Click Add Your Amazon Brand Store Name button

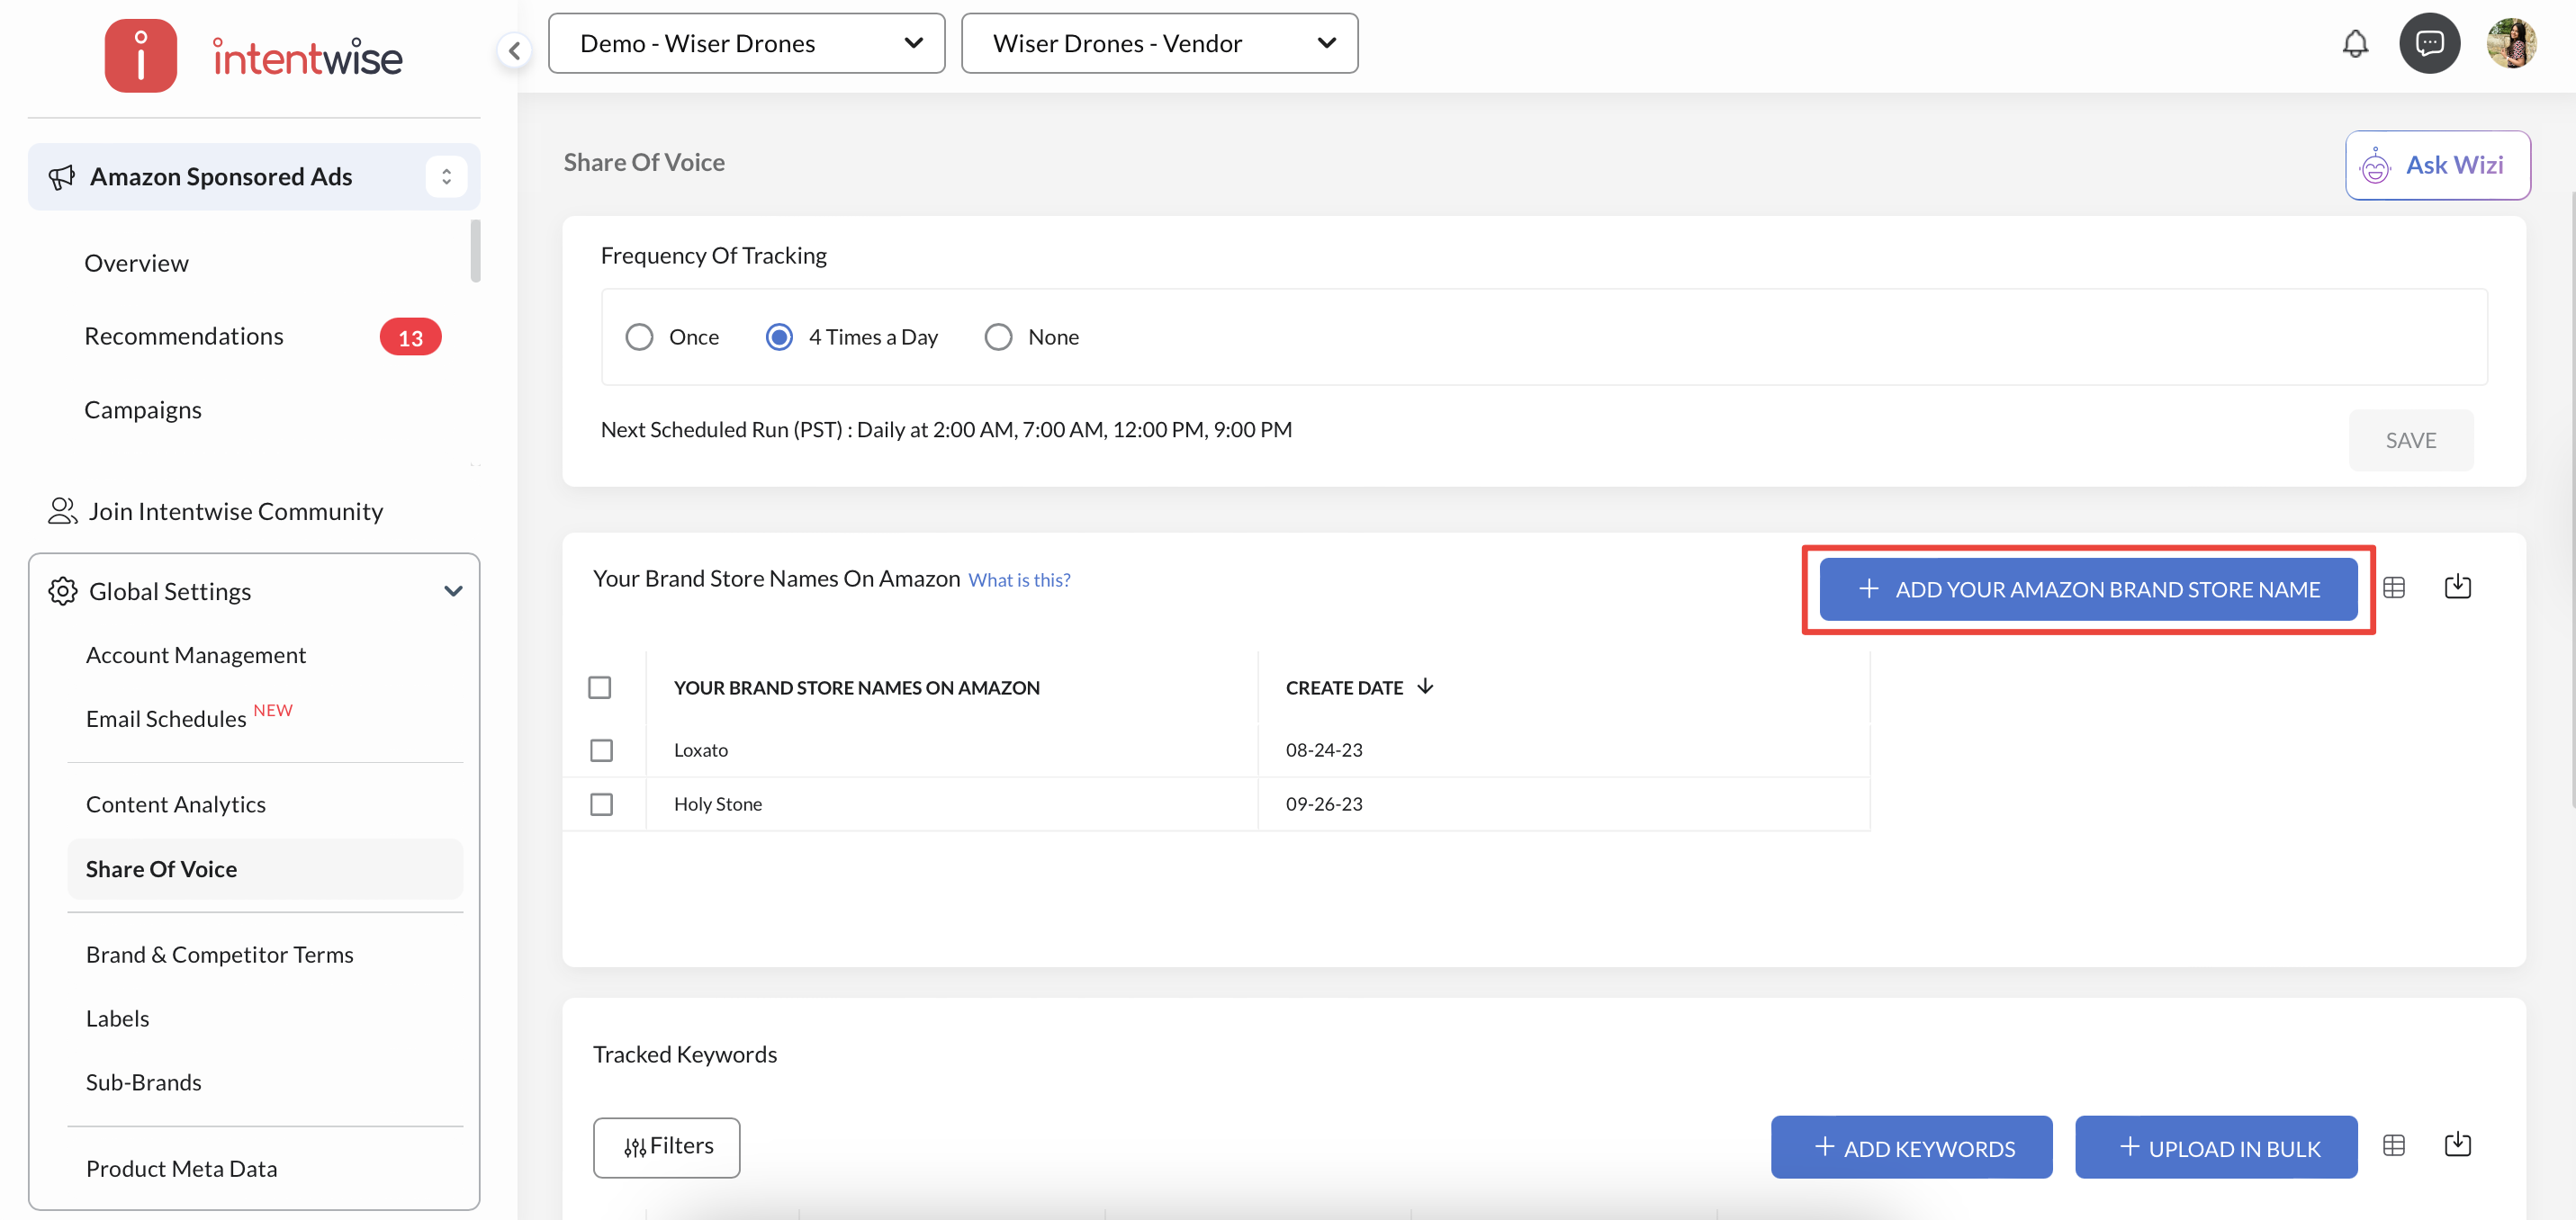(x=2088, y=590)
